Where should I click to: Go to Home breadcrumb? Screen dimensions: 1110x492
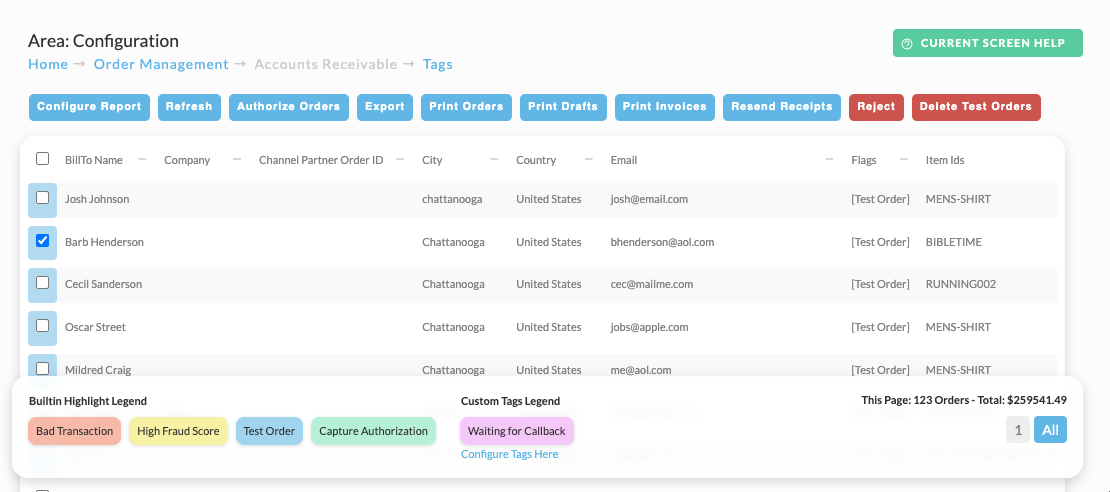pos(48,64)
